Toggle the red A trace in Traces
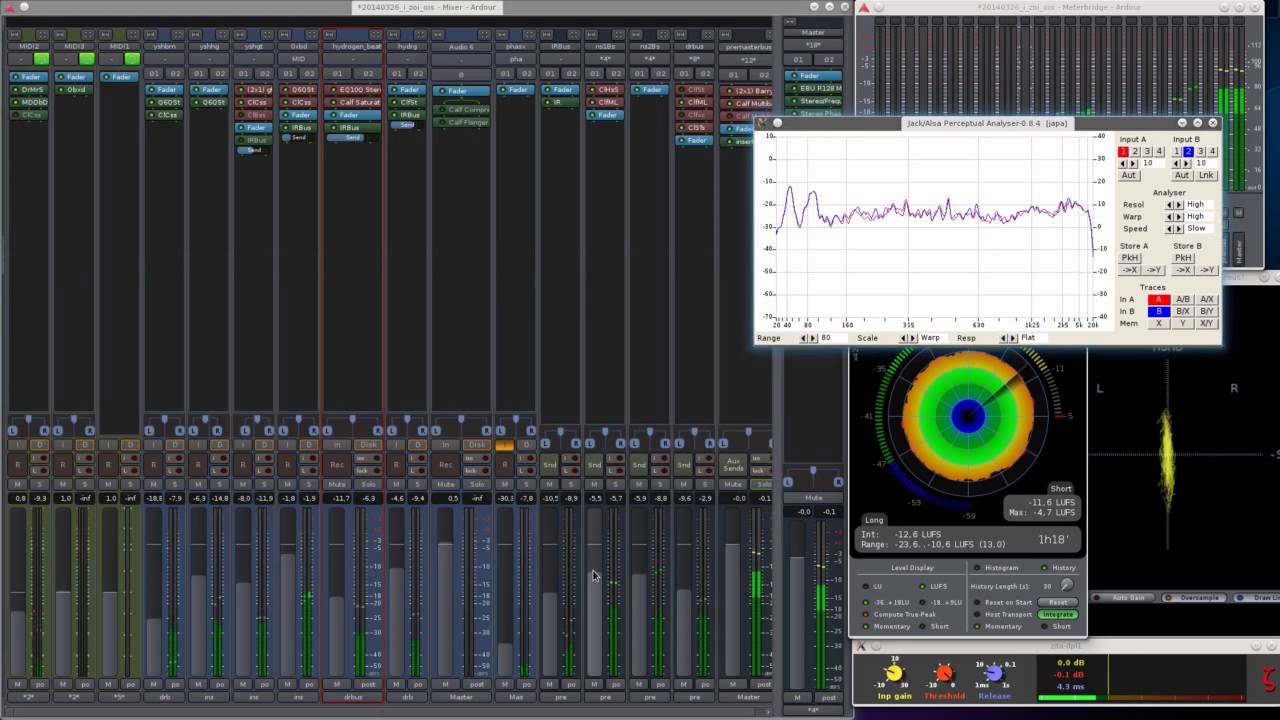The height and width of the screenshot is (720, 1280). (x=1159, y=300)
